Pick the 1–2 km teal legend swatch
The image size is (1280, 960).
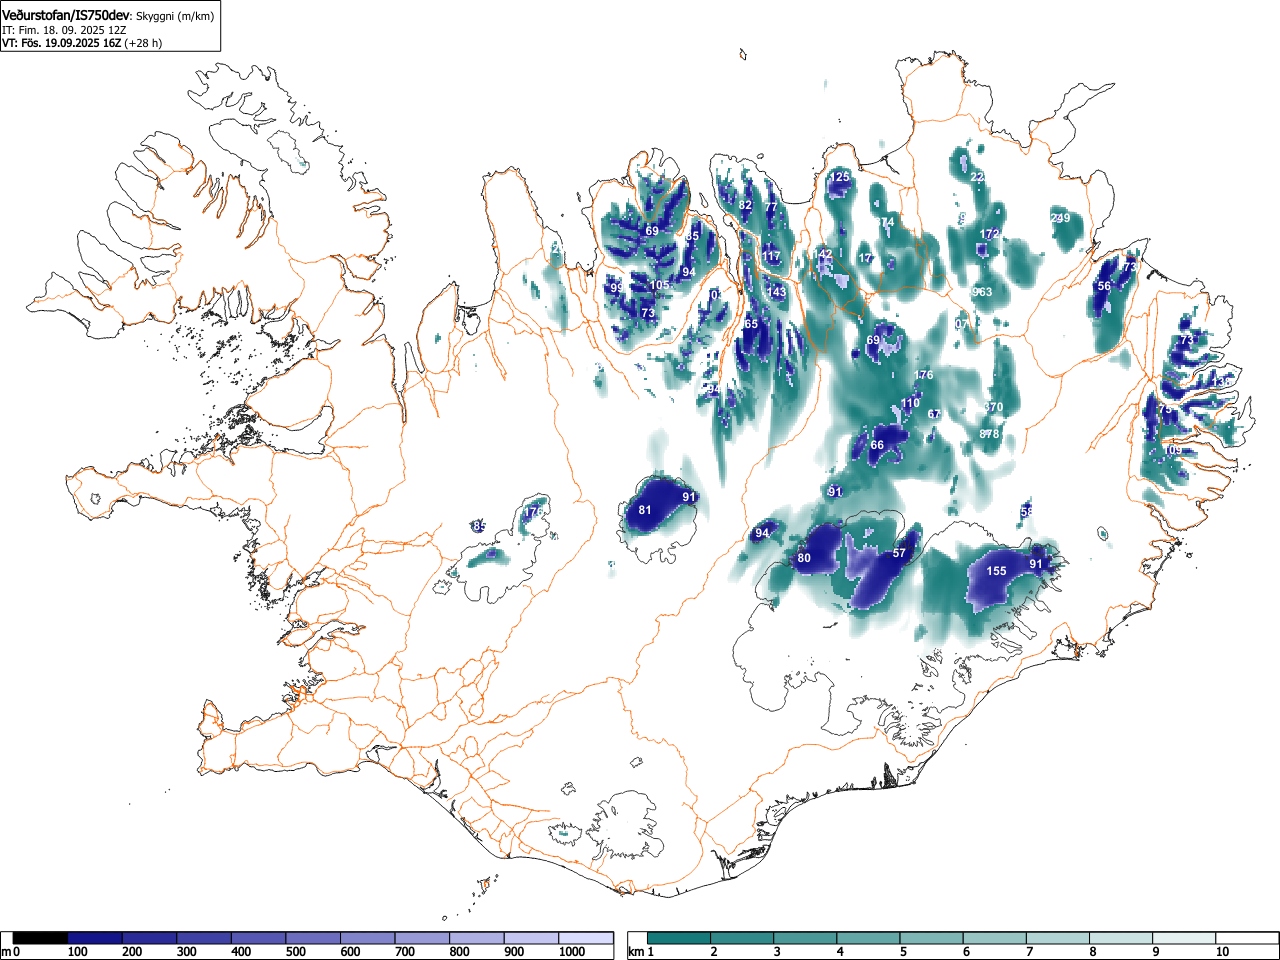tap(679, 938)
